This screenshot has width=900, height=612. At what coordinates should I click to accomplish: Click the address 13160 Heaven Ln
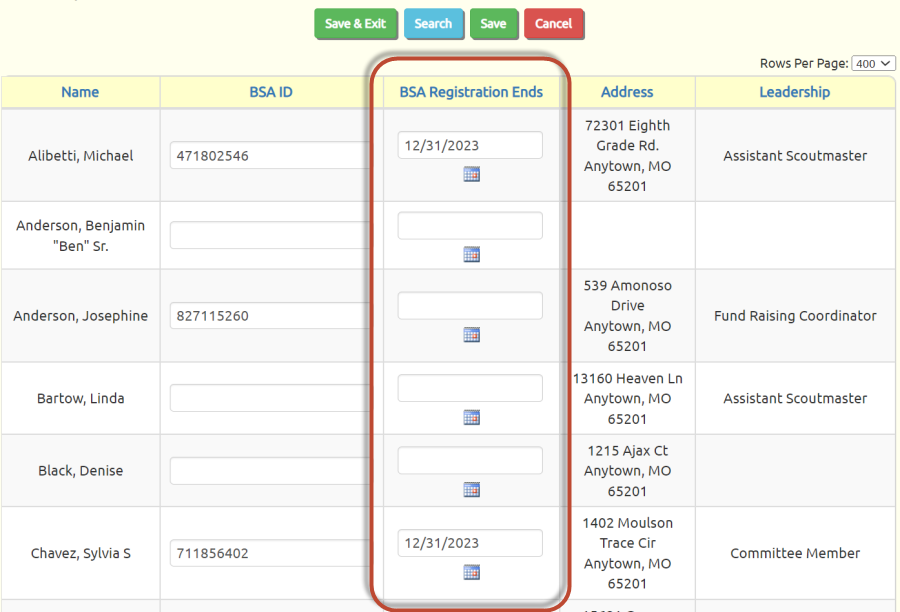pyautogui.click(x=627, y=398)
